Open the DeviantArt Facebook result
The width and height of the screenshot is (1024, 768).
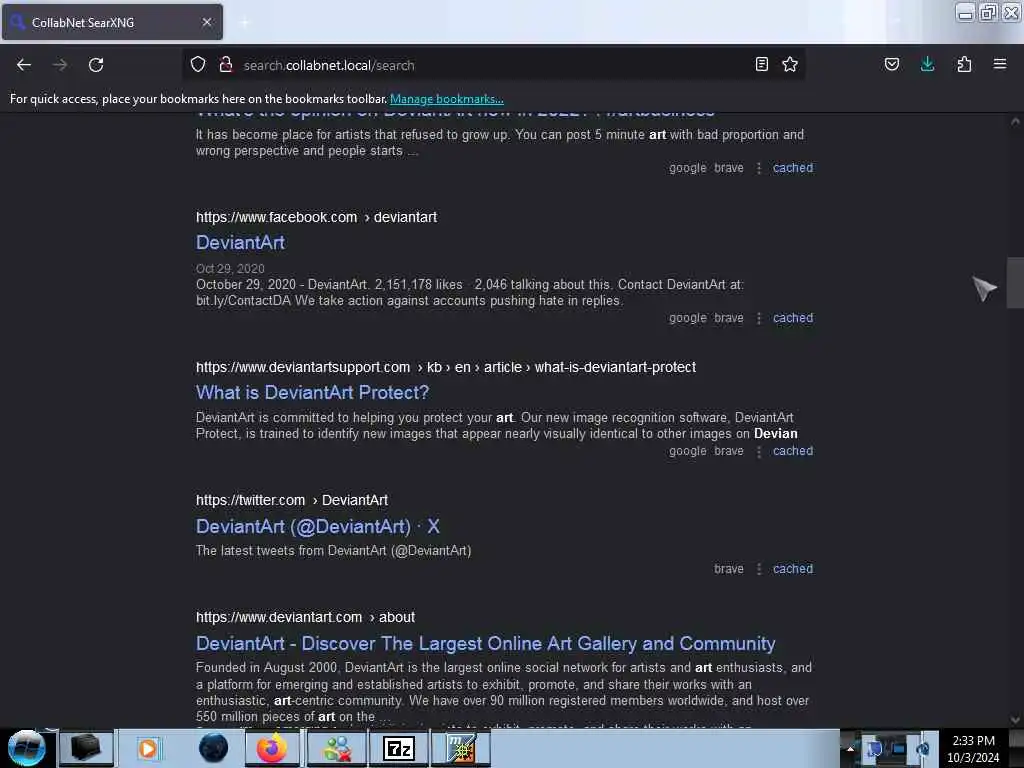[240, 243]
